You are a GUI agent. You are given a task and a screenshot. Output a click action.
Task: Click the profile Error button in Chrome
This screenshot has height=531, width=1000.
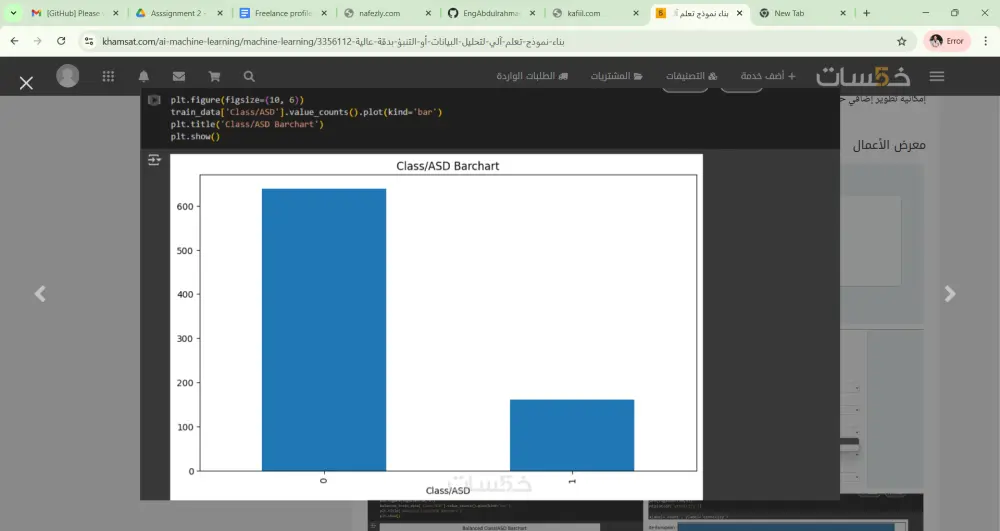click(947, 41)
